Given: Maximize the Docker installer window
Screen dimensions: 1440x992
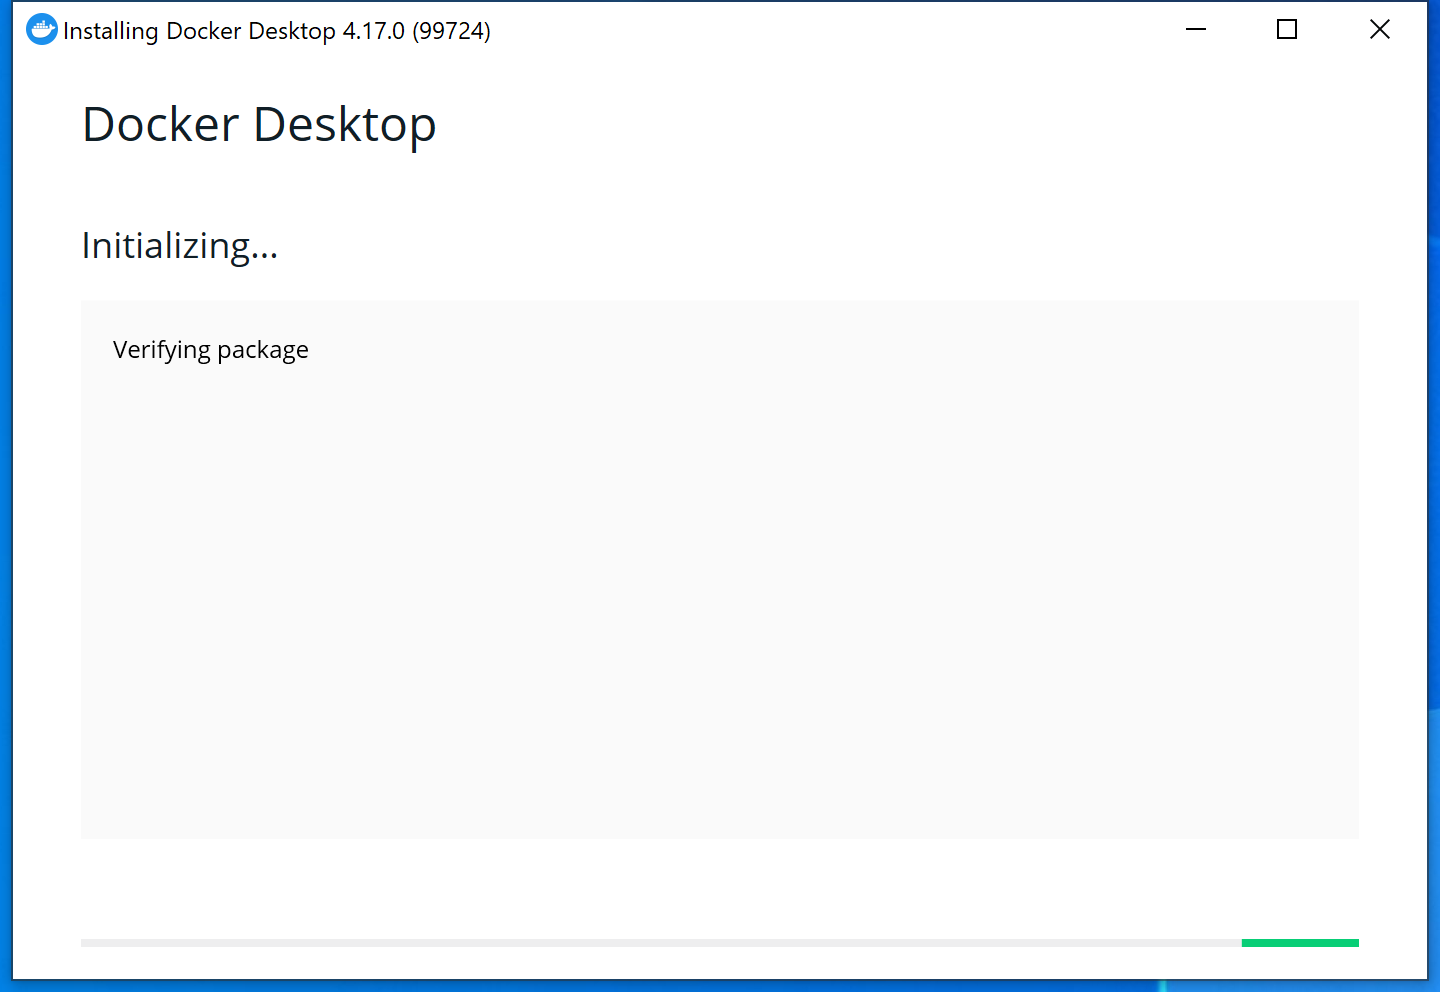Looking at the screenshot, I should 1287,30.
